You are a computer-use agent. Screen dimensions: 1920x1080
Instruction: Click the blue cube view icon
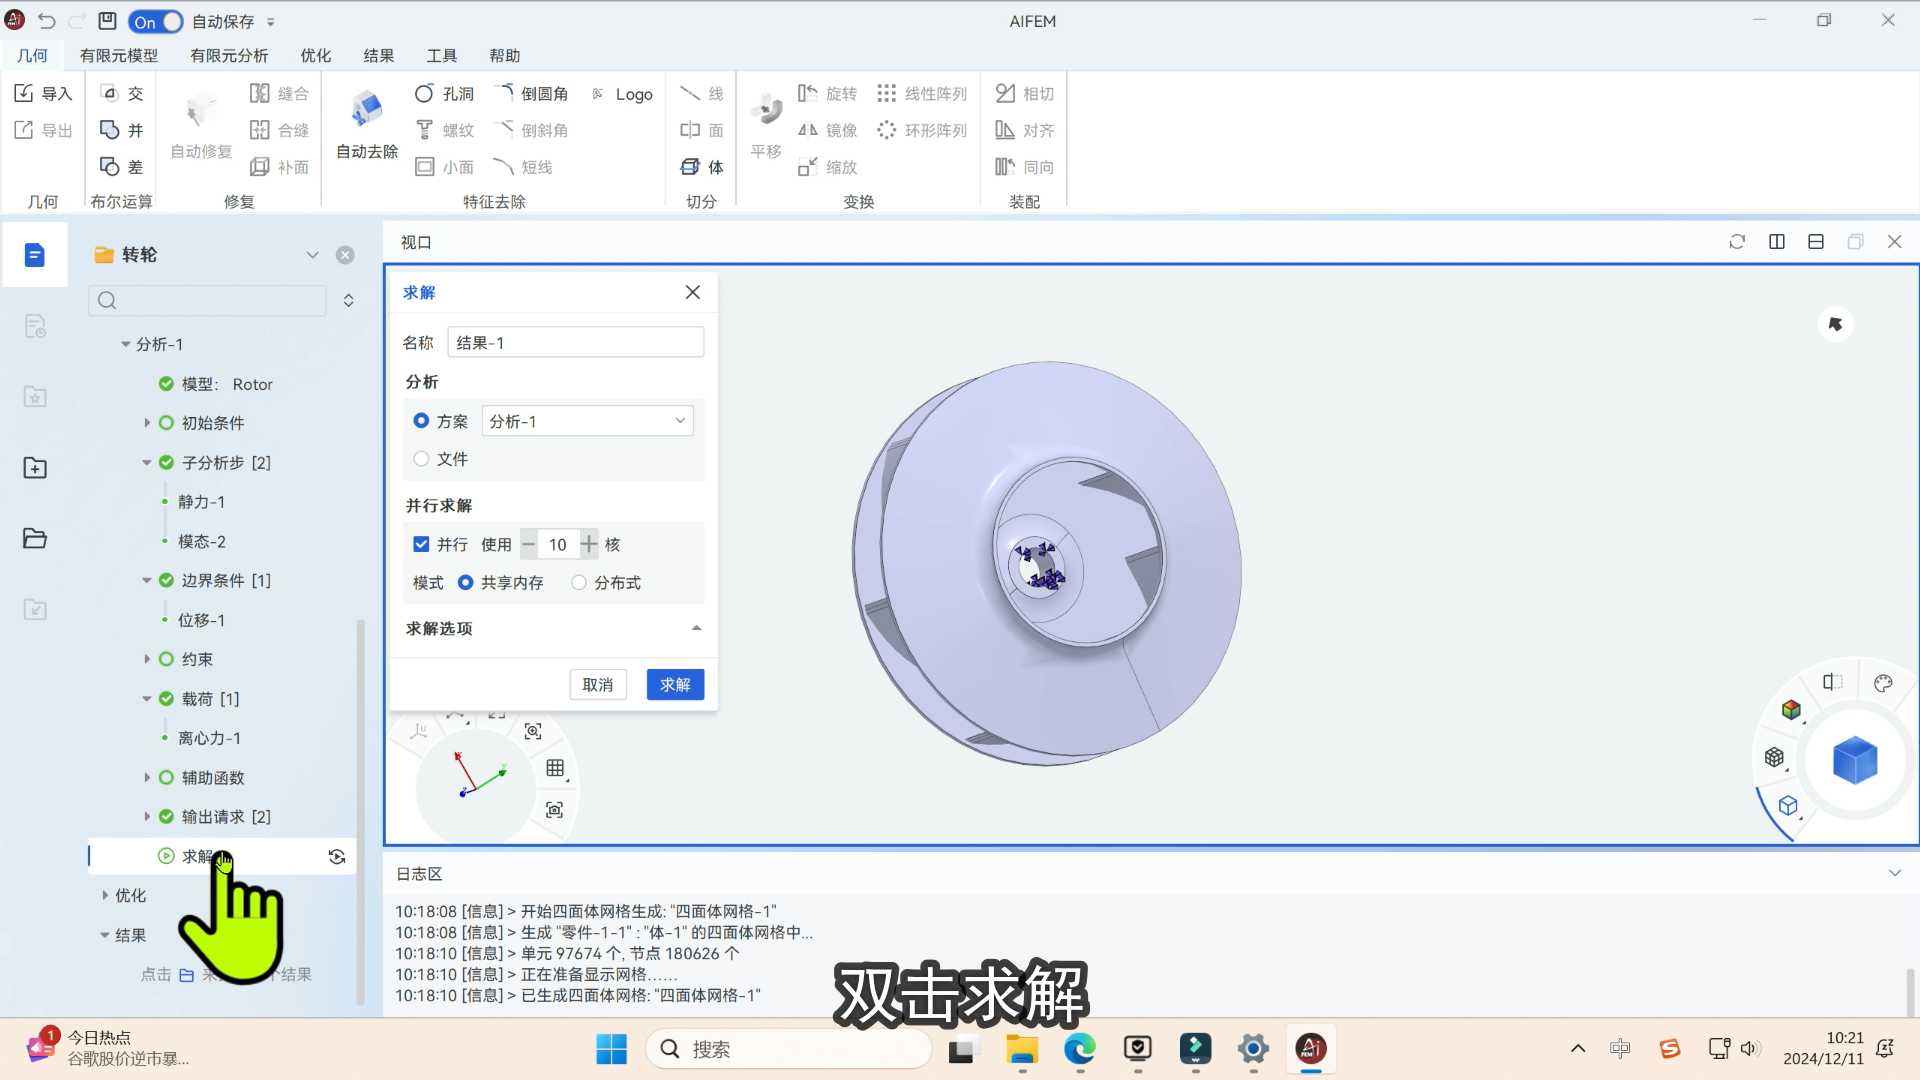(1855, 760)
